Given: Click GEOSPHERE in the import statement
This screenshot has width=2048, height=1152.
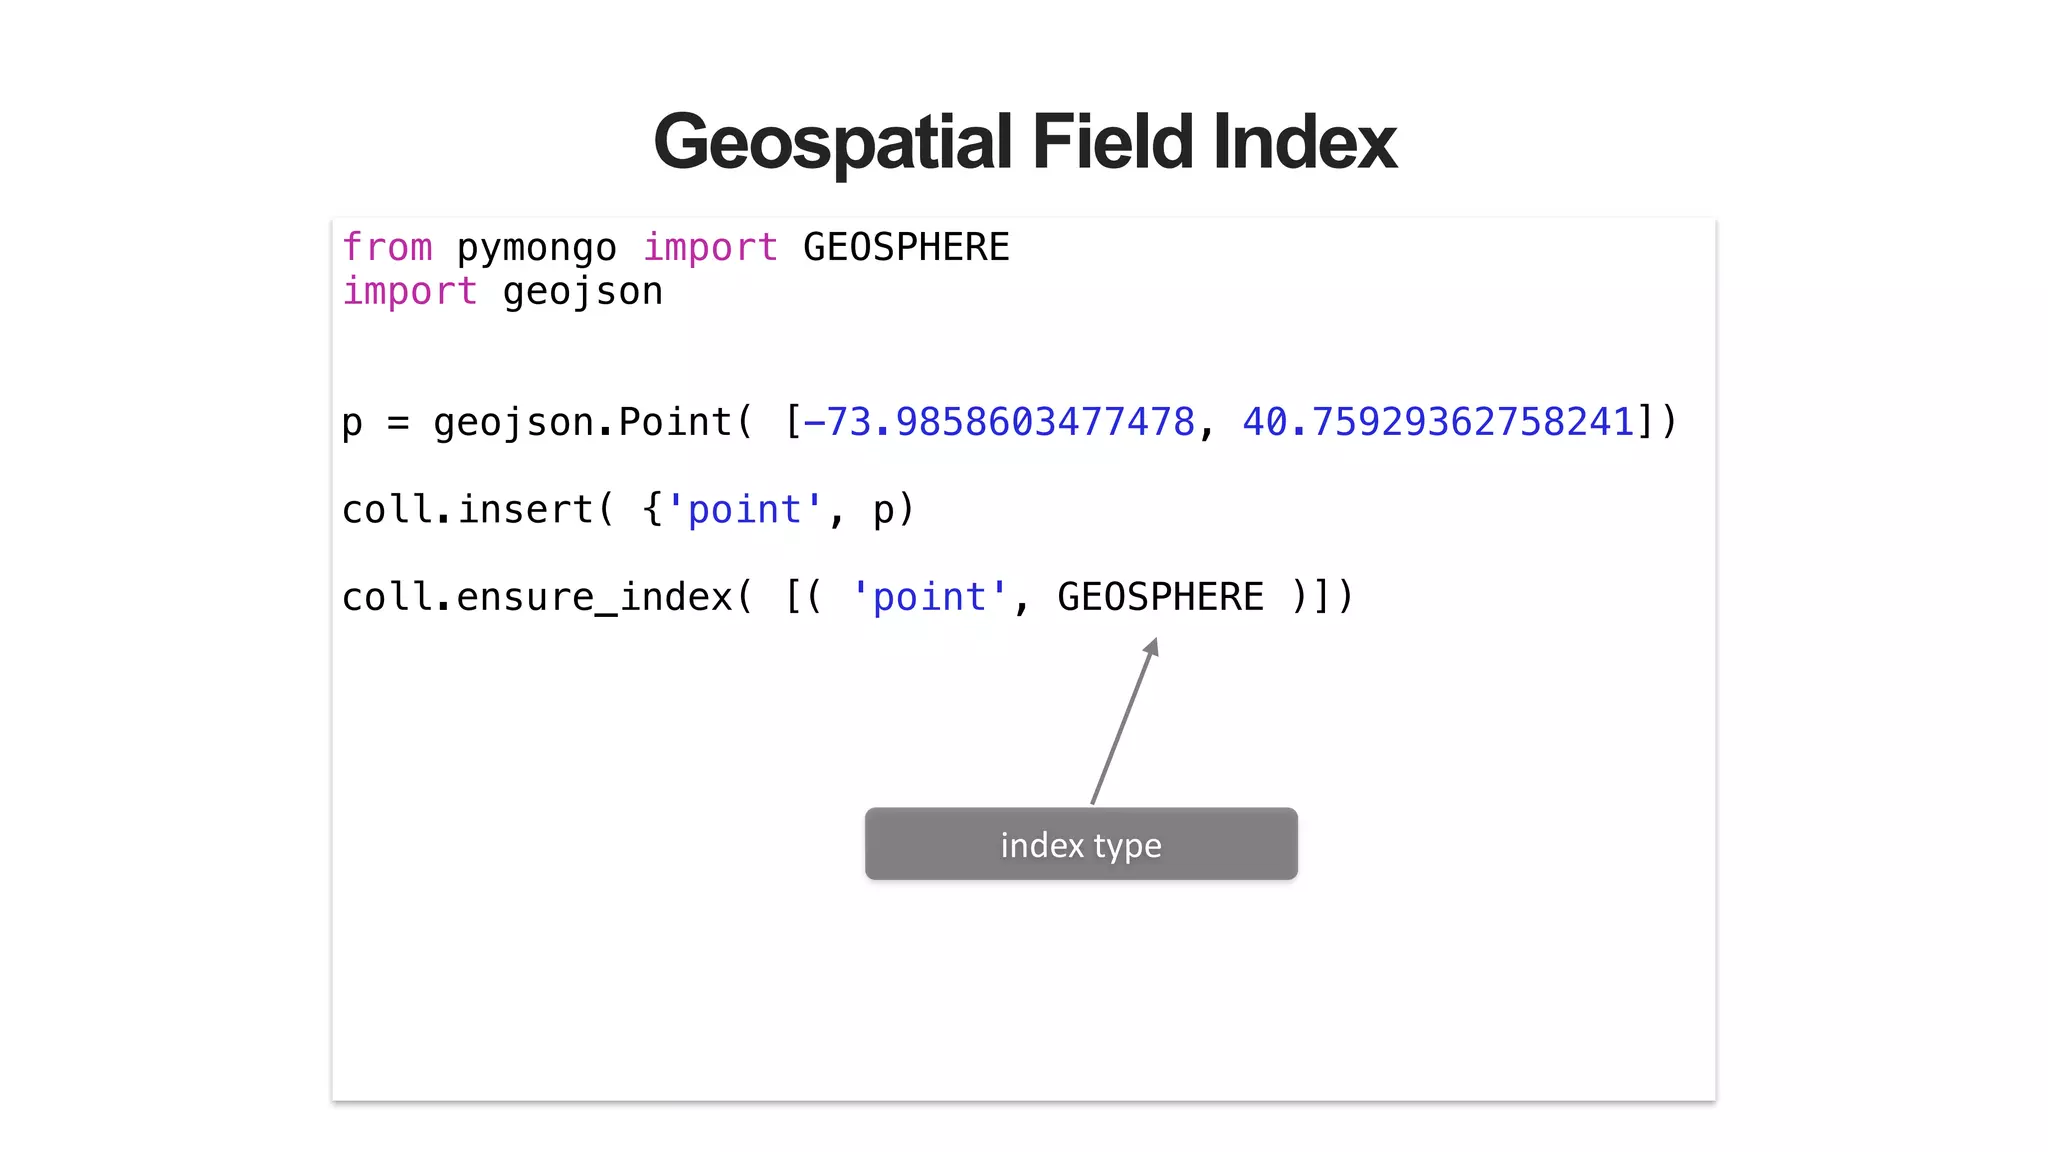Looking at the screenshot, I should 906,247.
